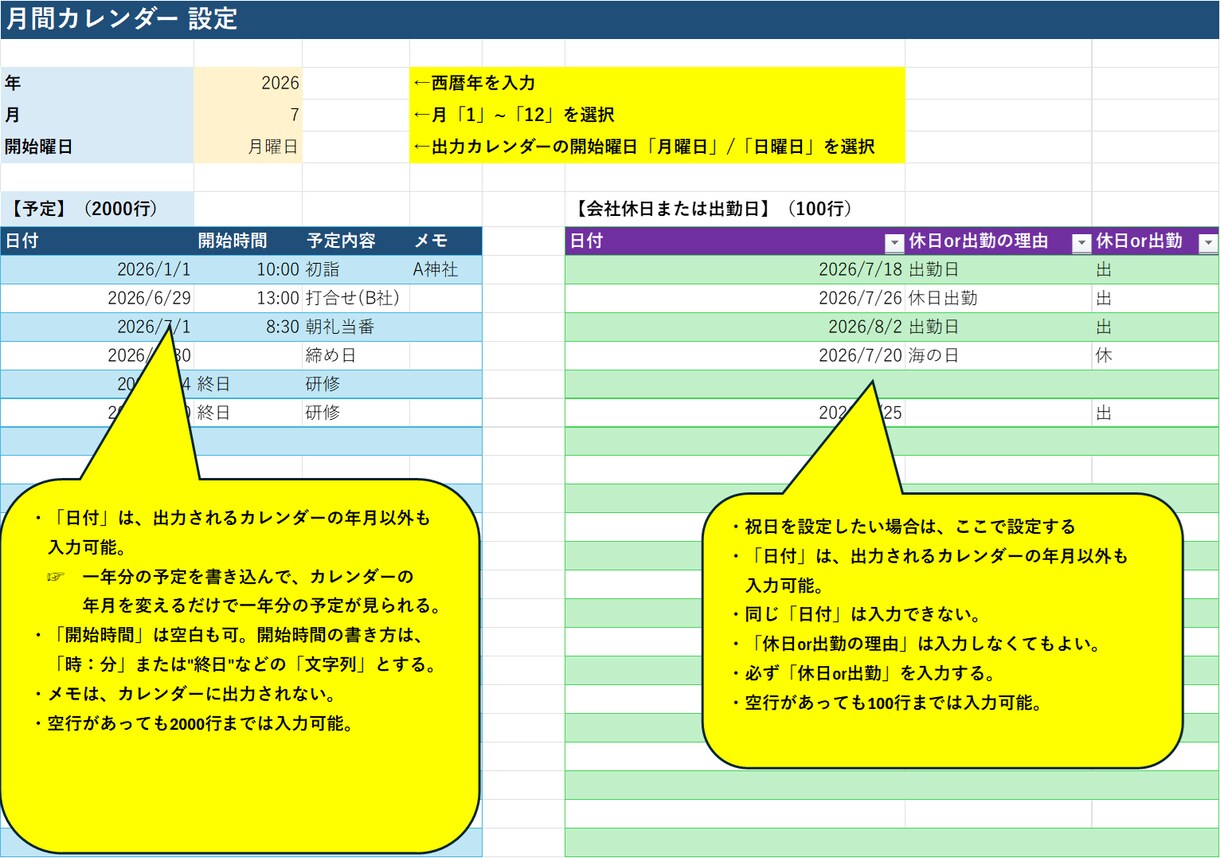The height and width of the screenshot is (858, 1220).
Task: Select the schedule date cell 2026/1/1
Action: tap(97, 269)
